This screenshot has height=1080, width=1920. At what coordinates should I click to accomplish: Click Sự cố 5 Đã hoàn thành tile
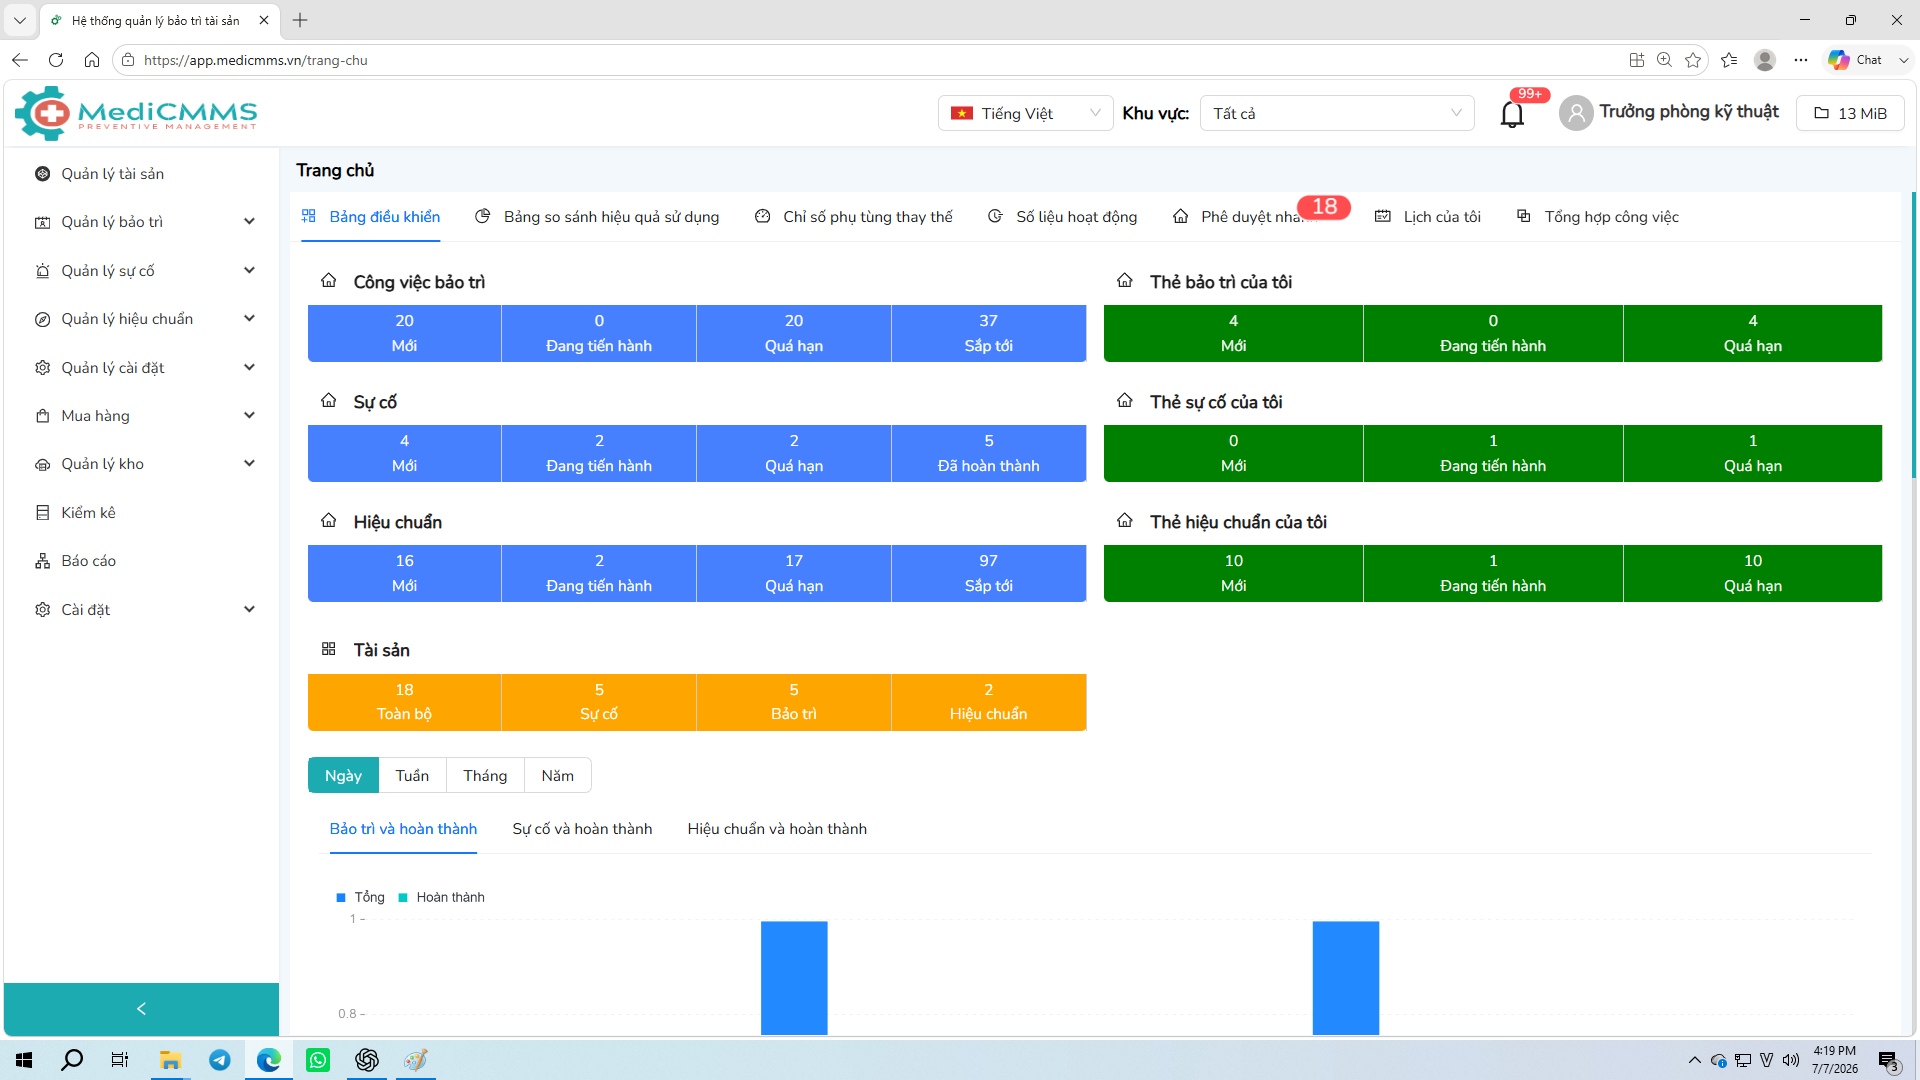(x=988, y=453)
